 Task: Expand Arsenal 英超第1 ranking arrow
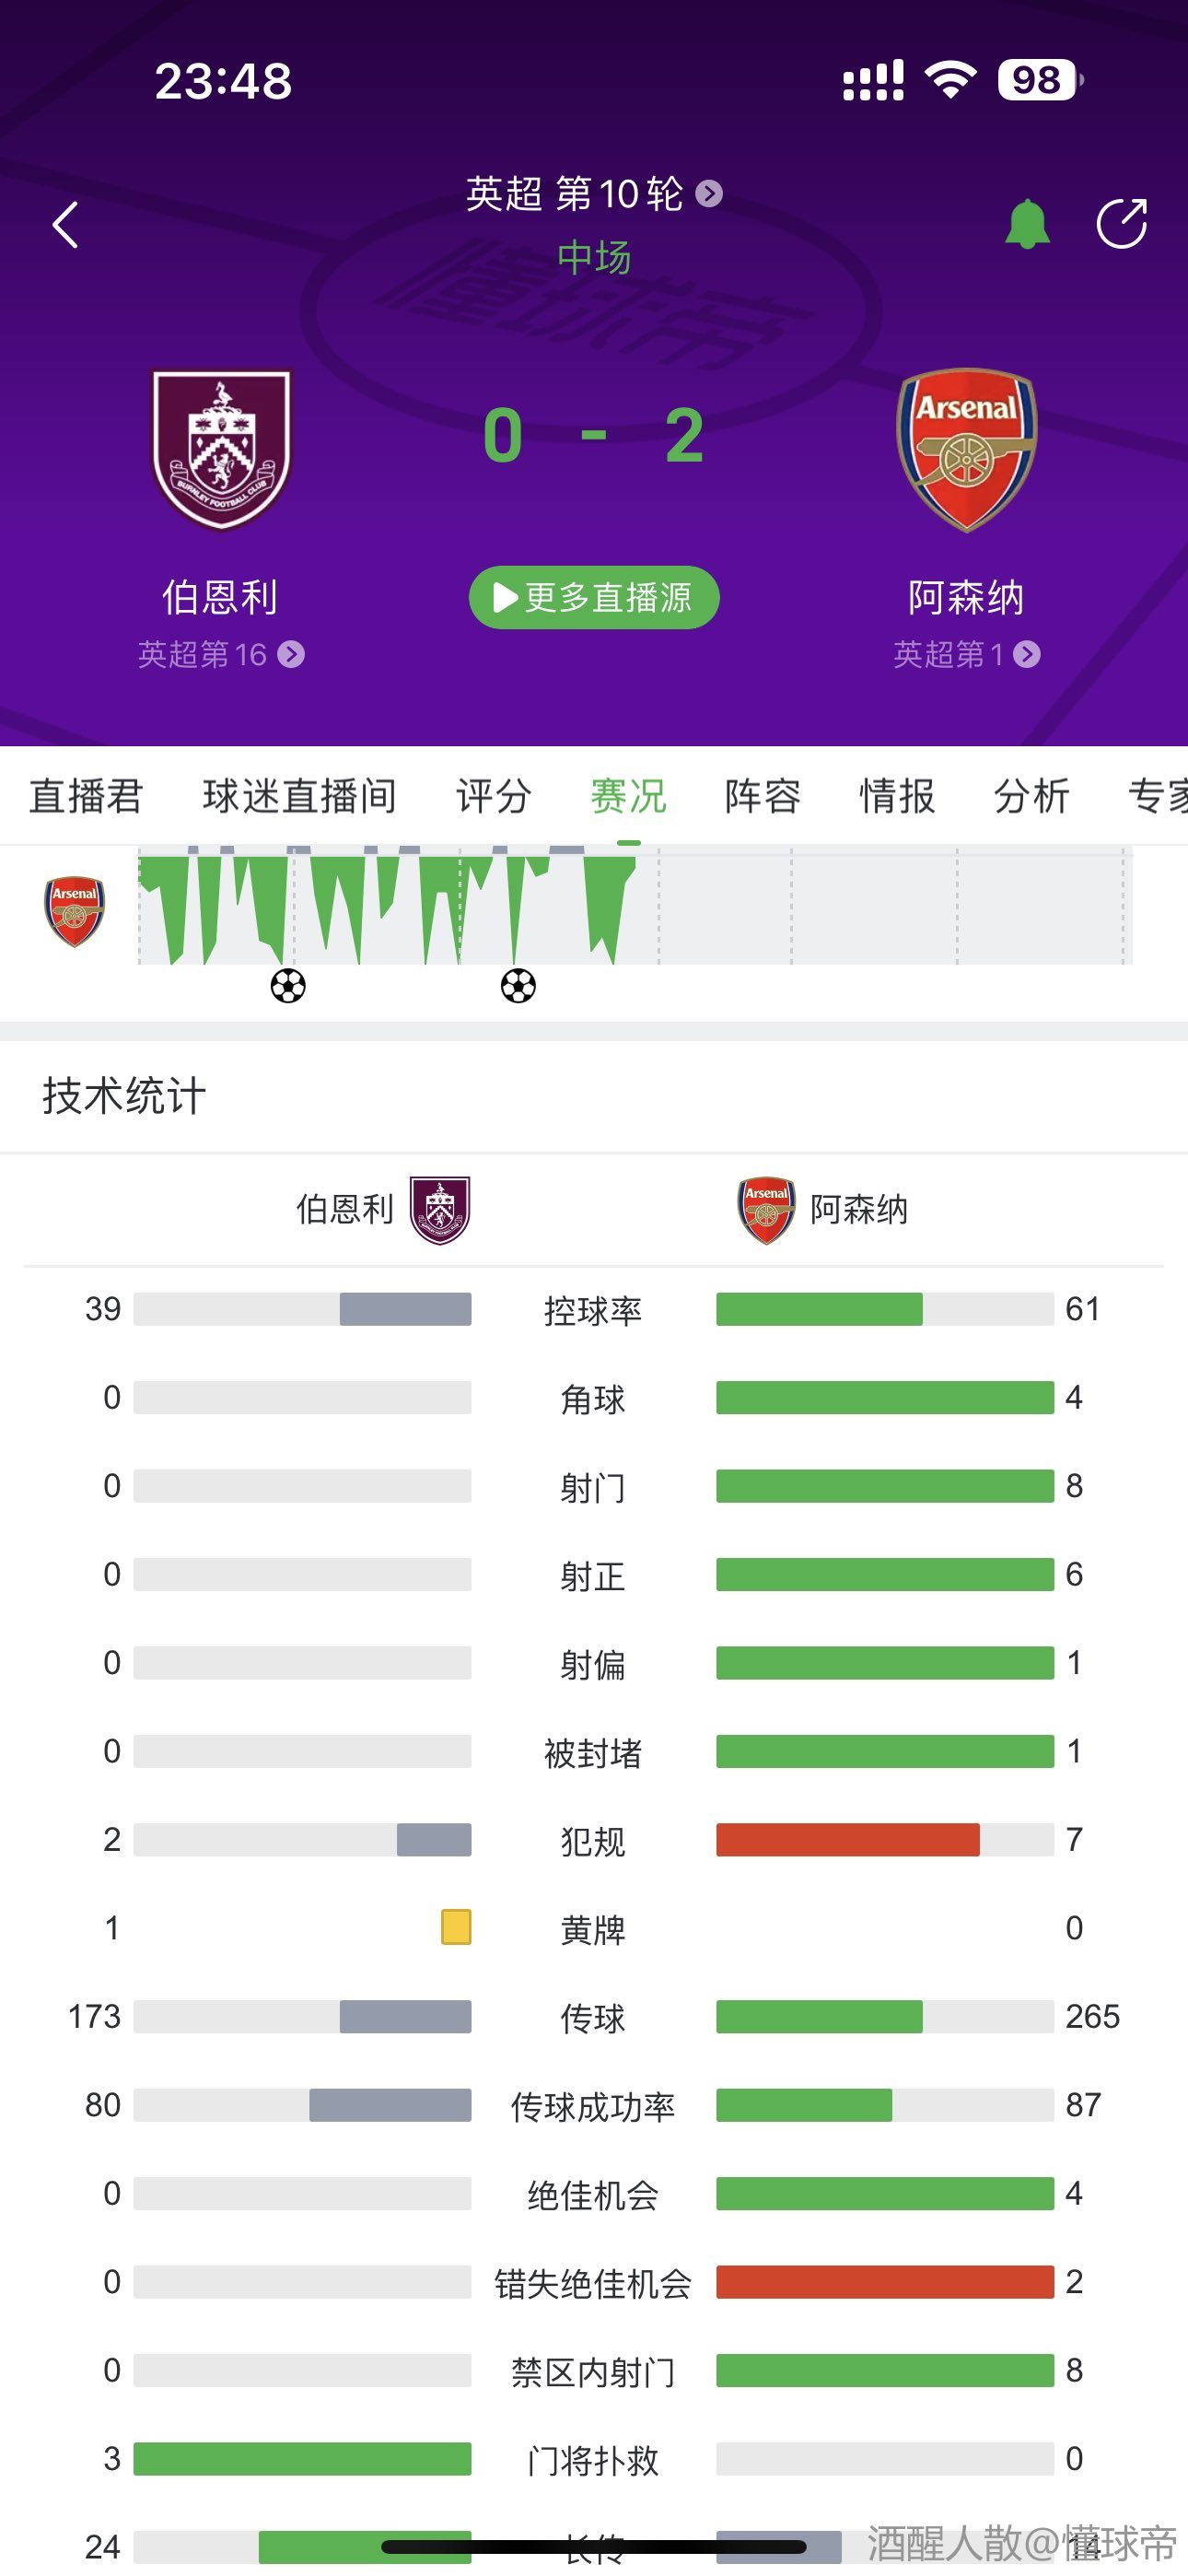click(x=1027, y=654)
